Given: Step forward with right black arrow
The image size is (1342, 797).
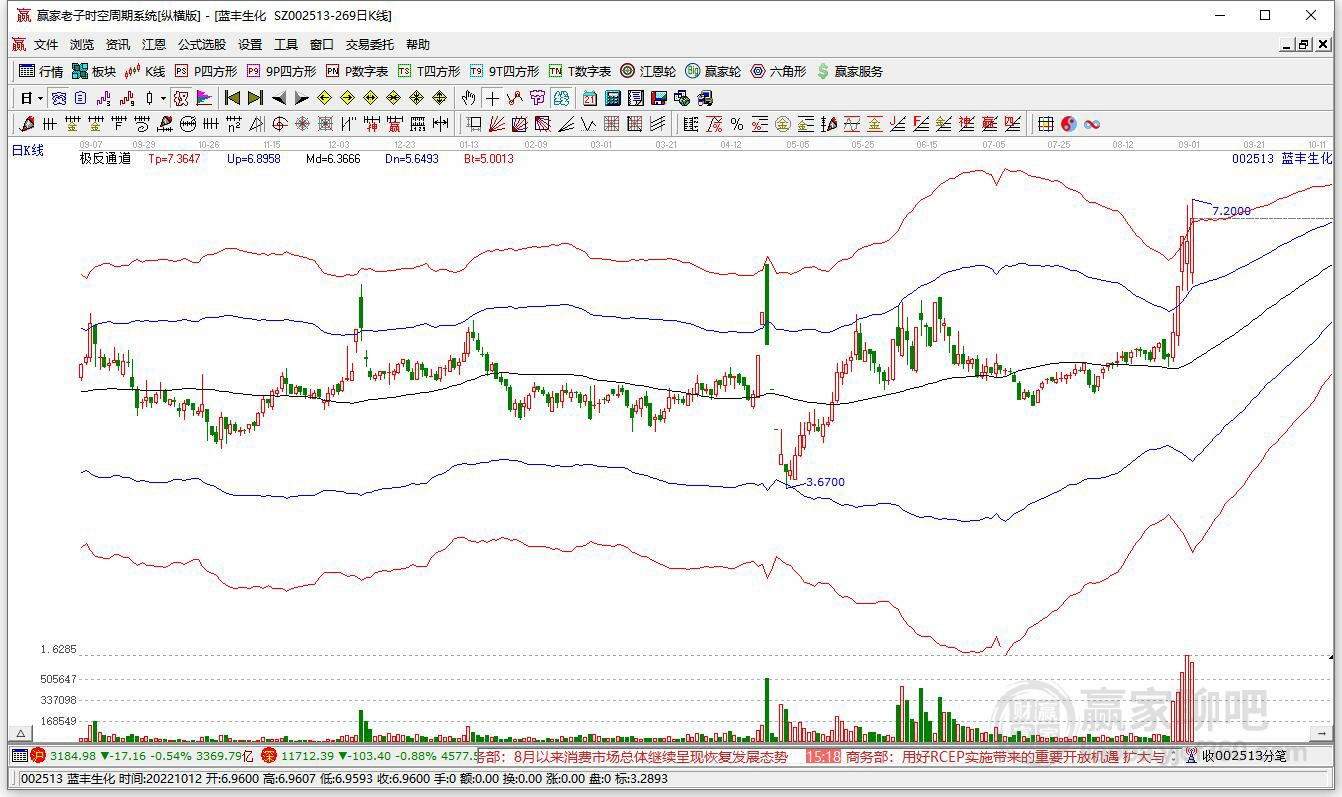Looking at the screenshot, I should (302, 98).
